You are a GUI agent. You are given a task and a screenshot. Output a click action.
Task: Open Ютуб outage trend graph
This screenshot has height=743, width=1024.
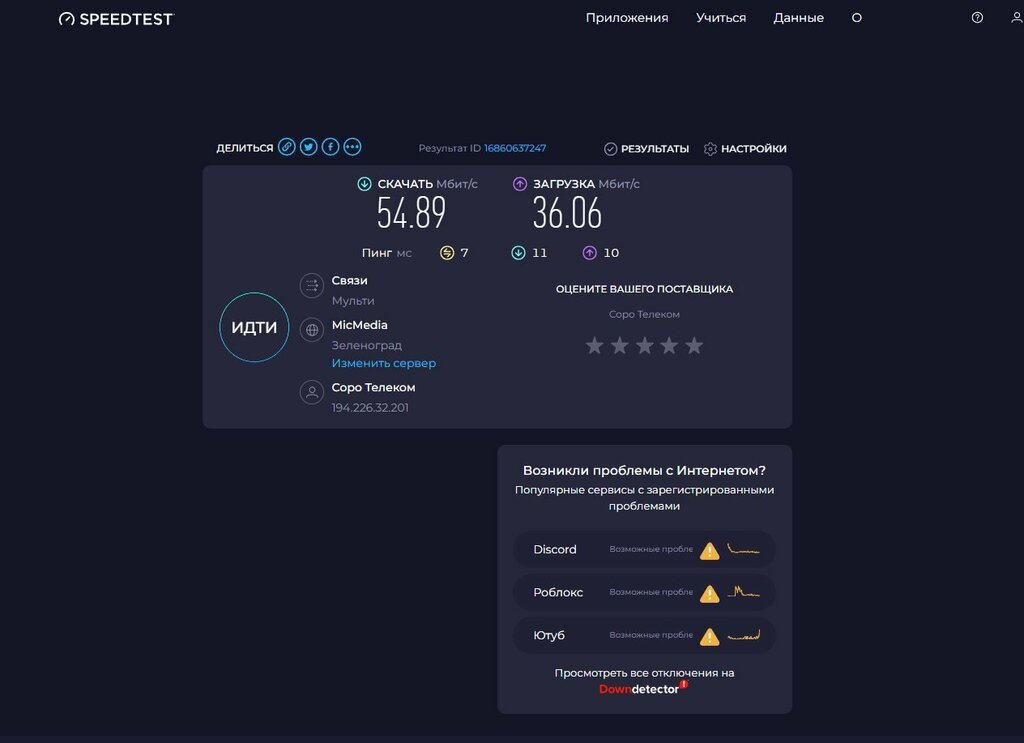744,635
